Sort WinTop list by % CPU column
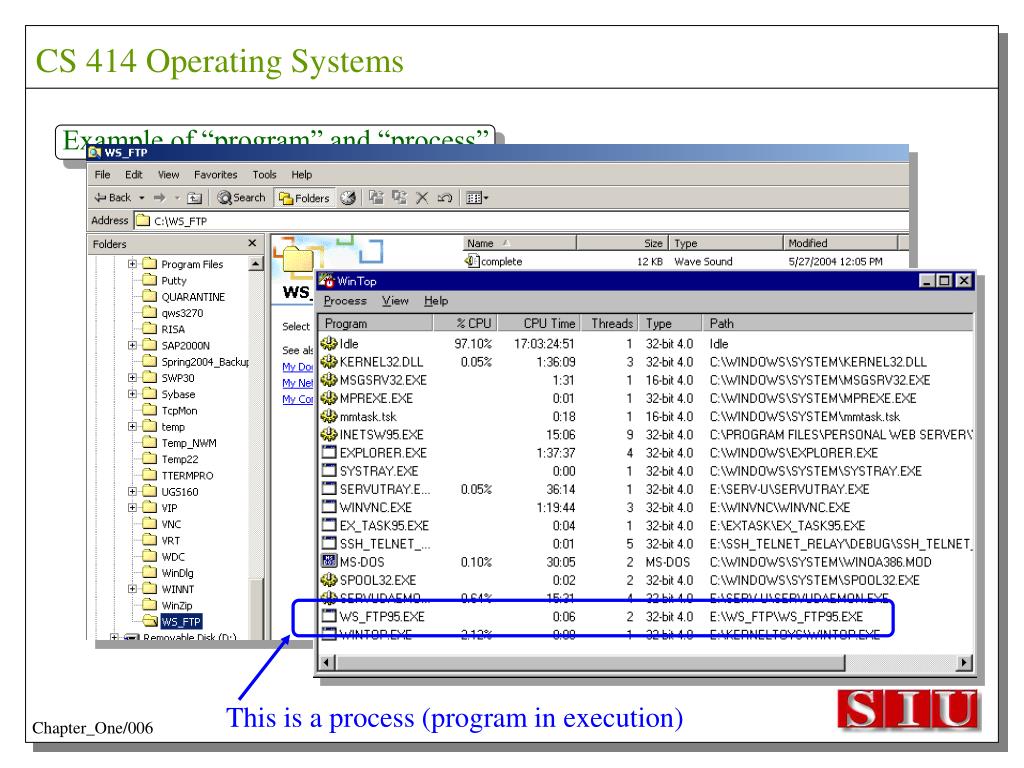This screenshot has width=1024, height=768. (465, 323)
